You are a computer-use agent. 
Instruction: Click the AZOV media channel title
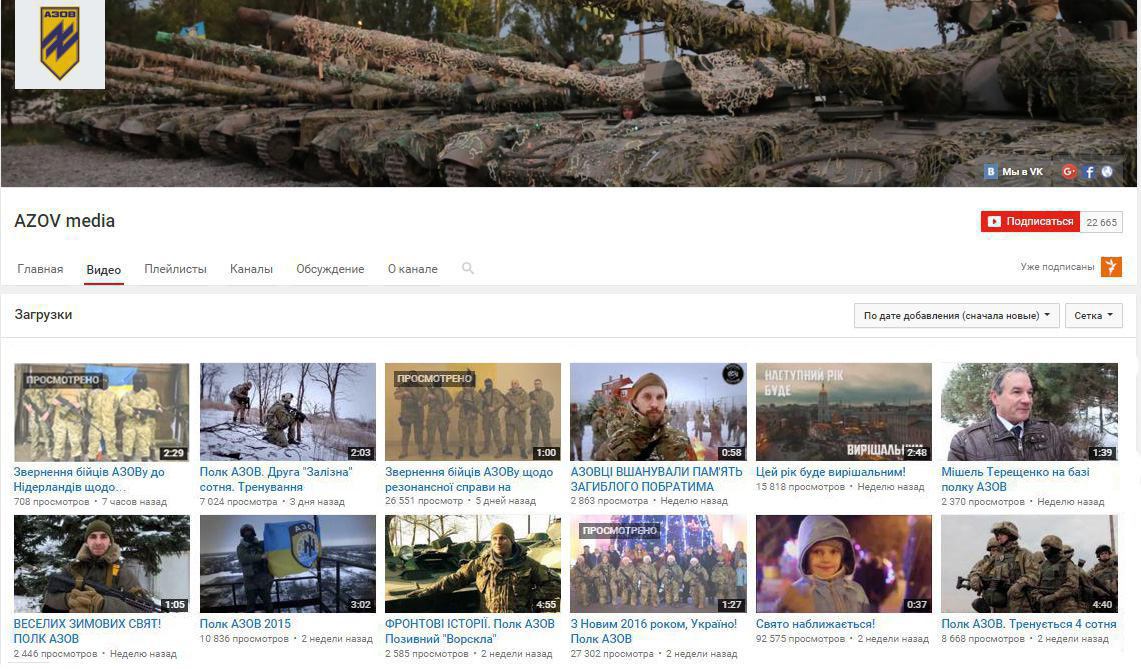[x=65, y=221]
